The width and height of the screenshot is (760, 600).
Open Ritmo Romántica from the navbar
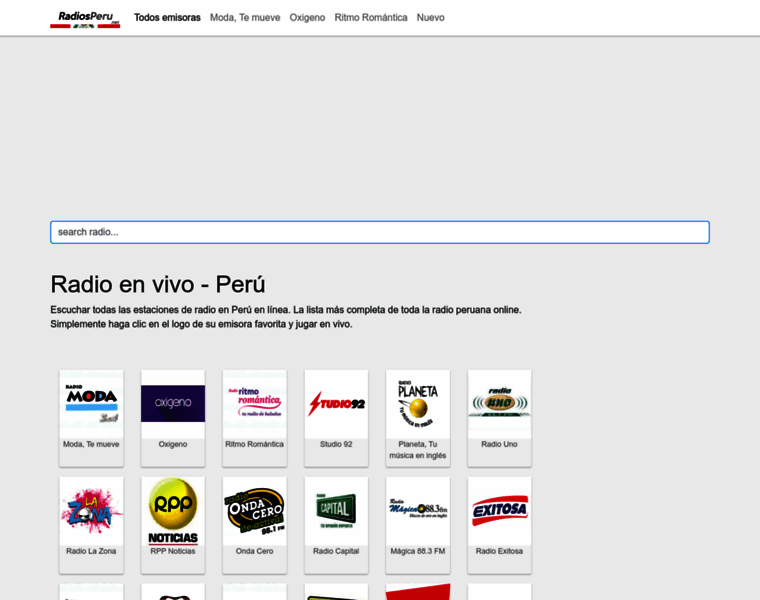coord(371,17)
